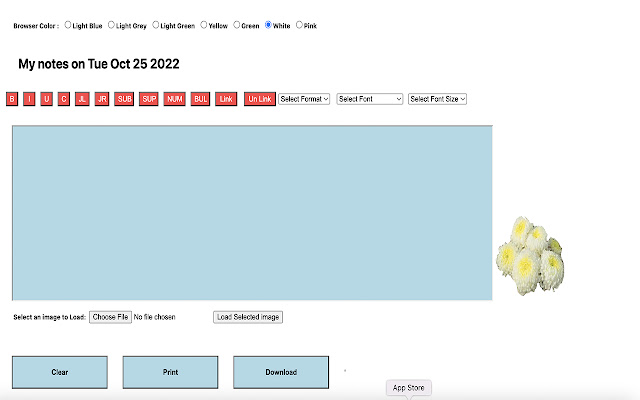Apply underline using the U button
The height and width of the screenshot is (400, 640).
tap(46, 99)
